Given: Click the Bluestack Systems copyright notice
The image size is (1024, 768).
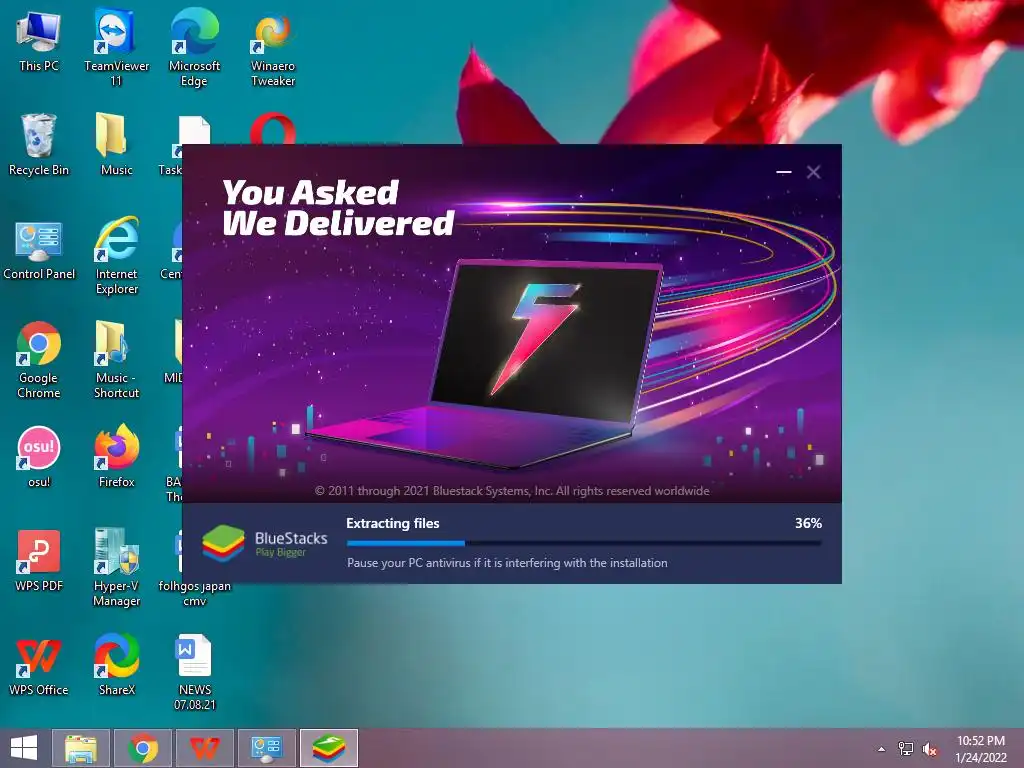Looking at the screenshot, I should point(512,490).
